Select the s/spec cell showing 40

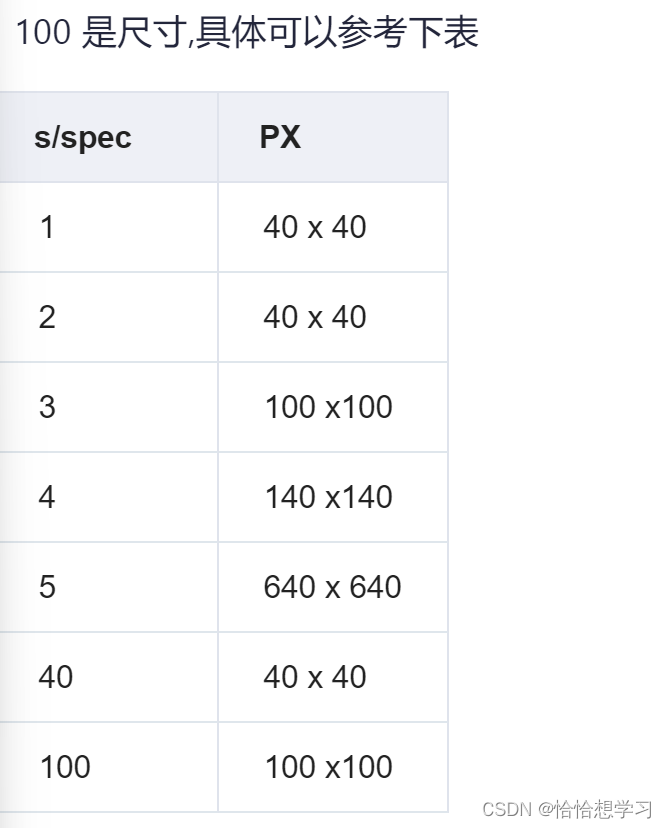pyautogui.click(x=108, y=677)
